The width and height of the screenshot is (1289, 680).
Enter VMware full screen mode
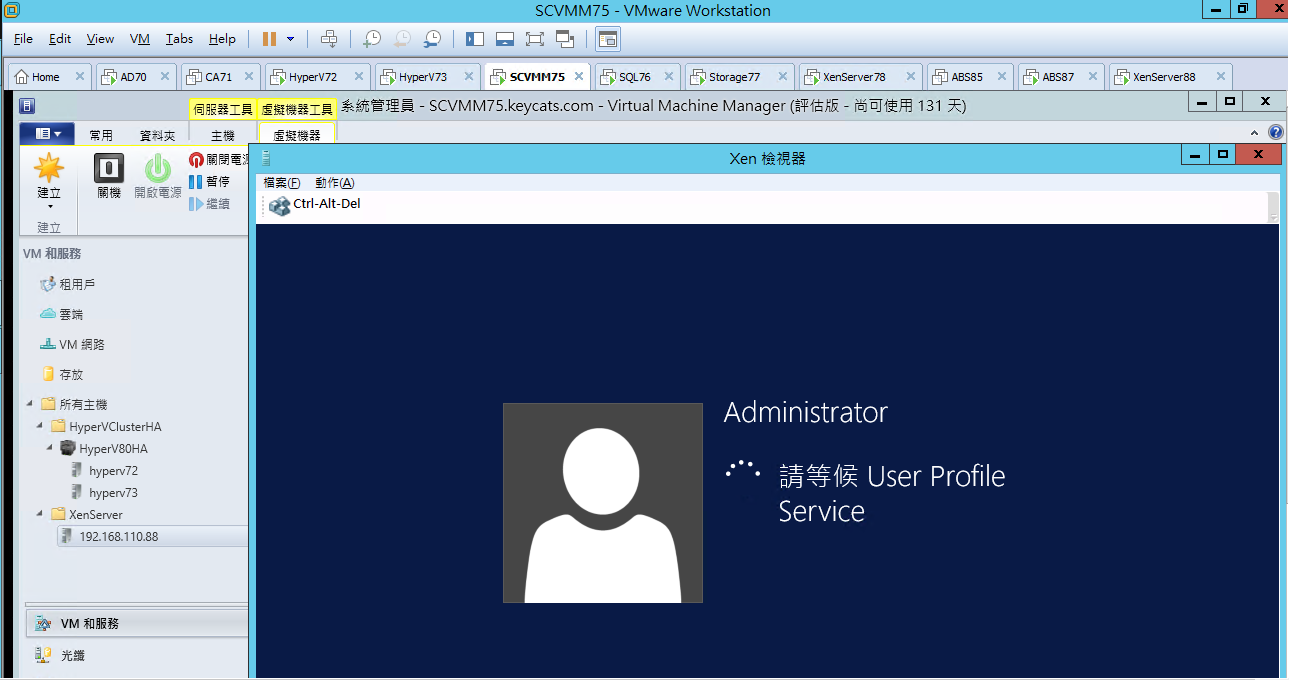click(x=534, y=39)
